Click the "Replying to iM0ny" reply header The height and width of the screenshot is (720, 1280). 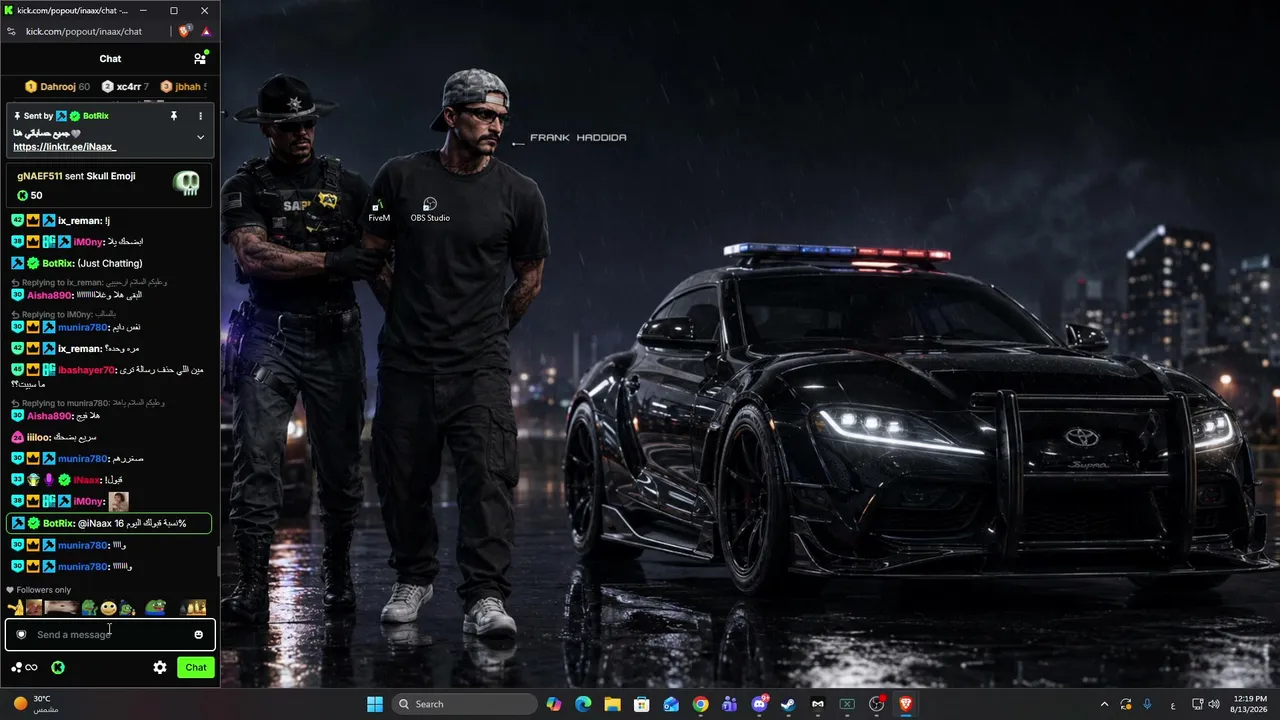click(x=65, y=314)
